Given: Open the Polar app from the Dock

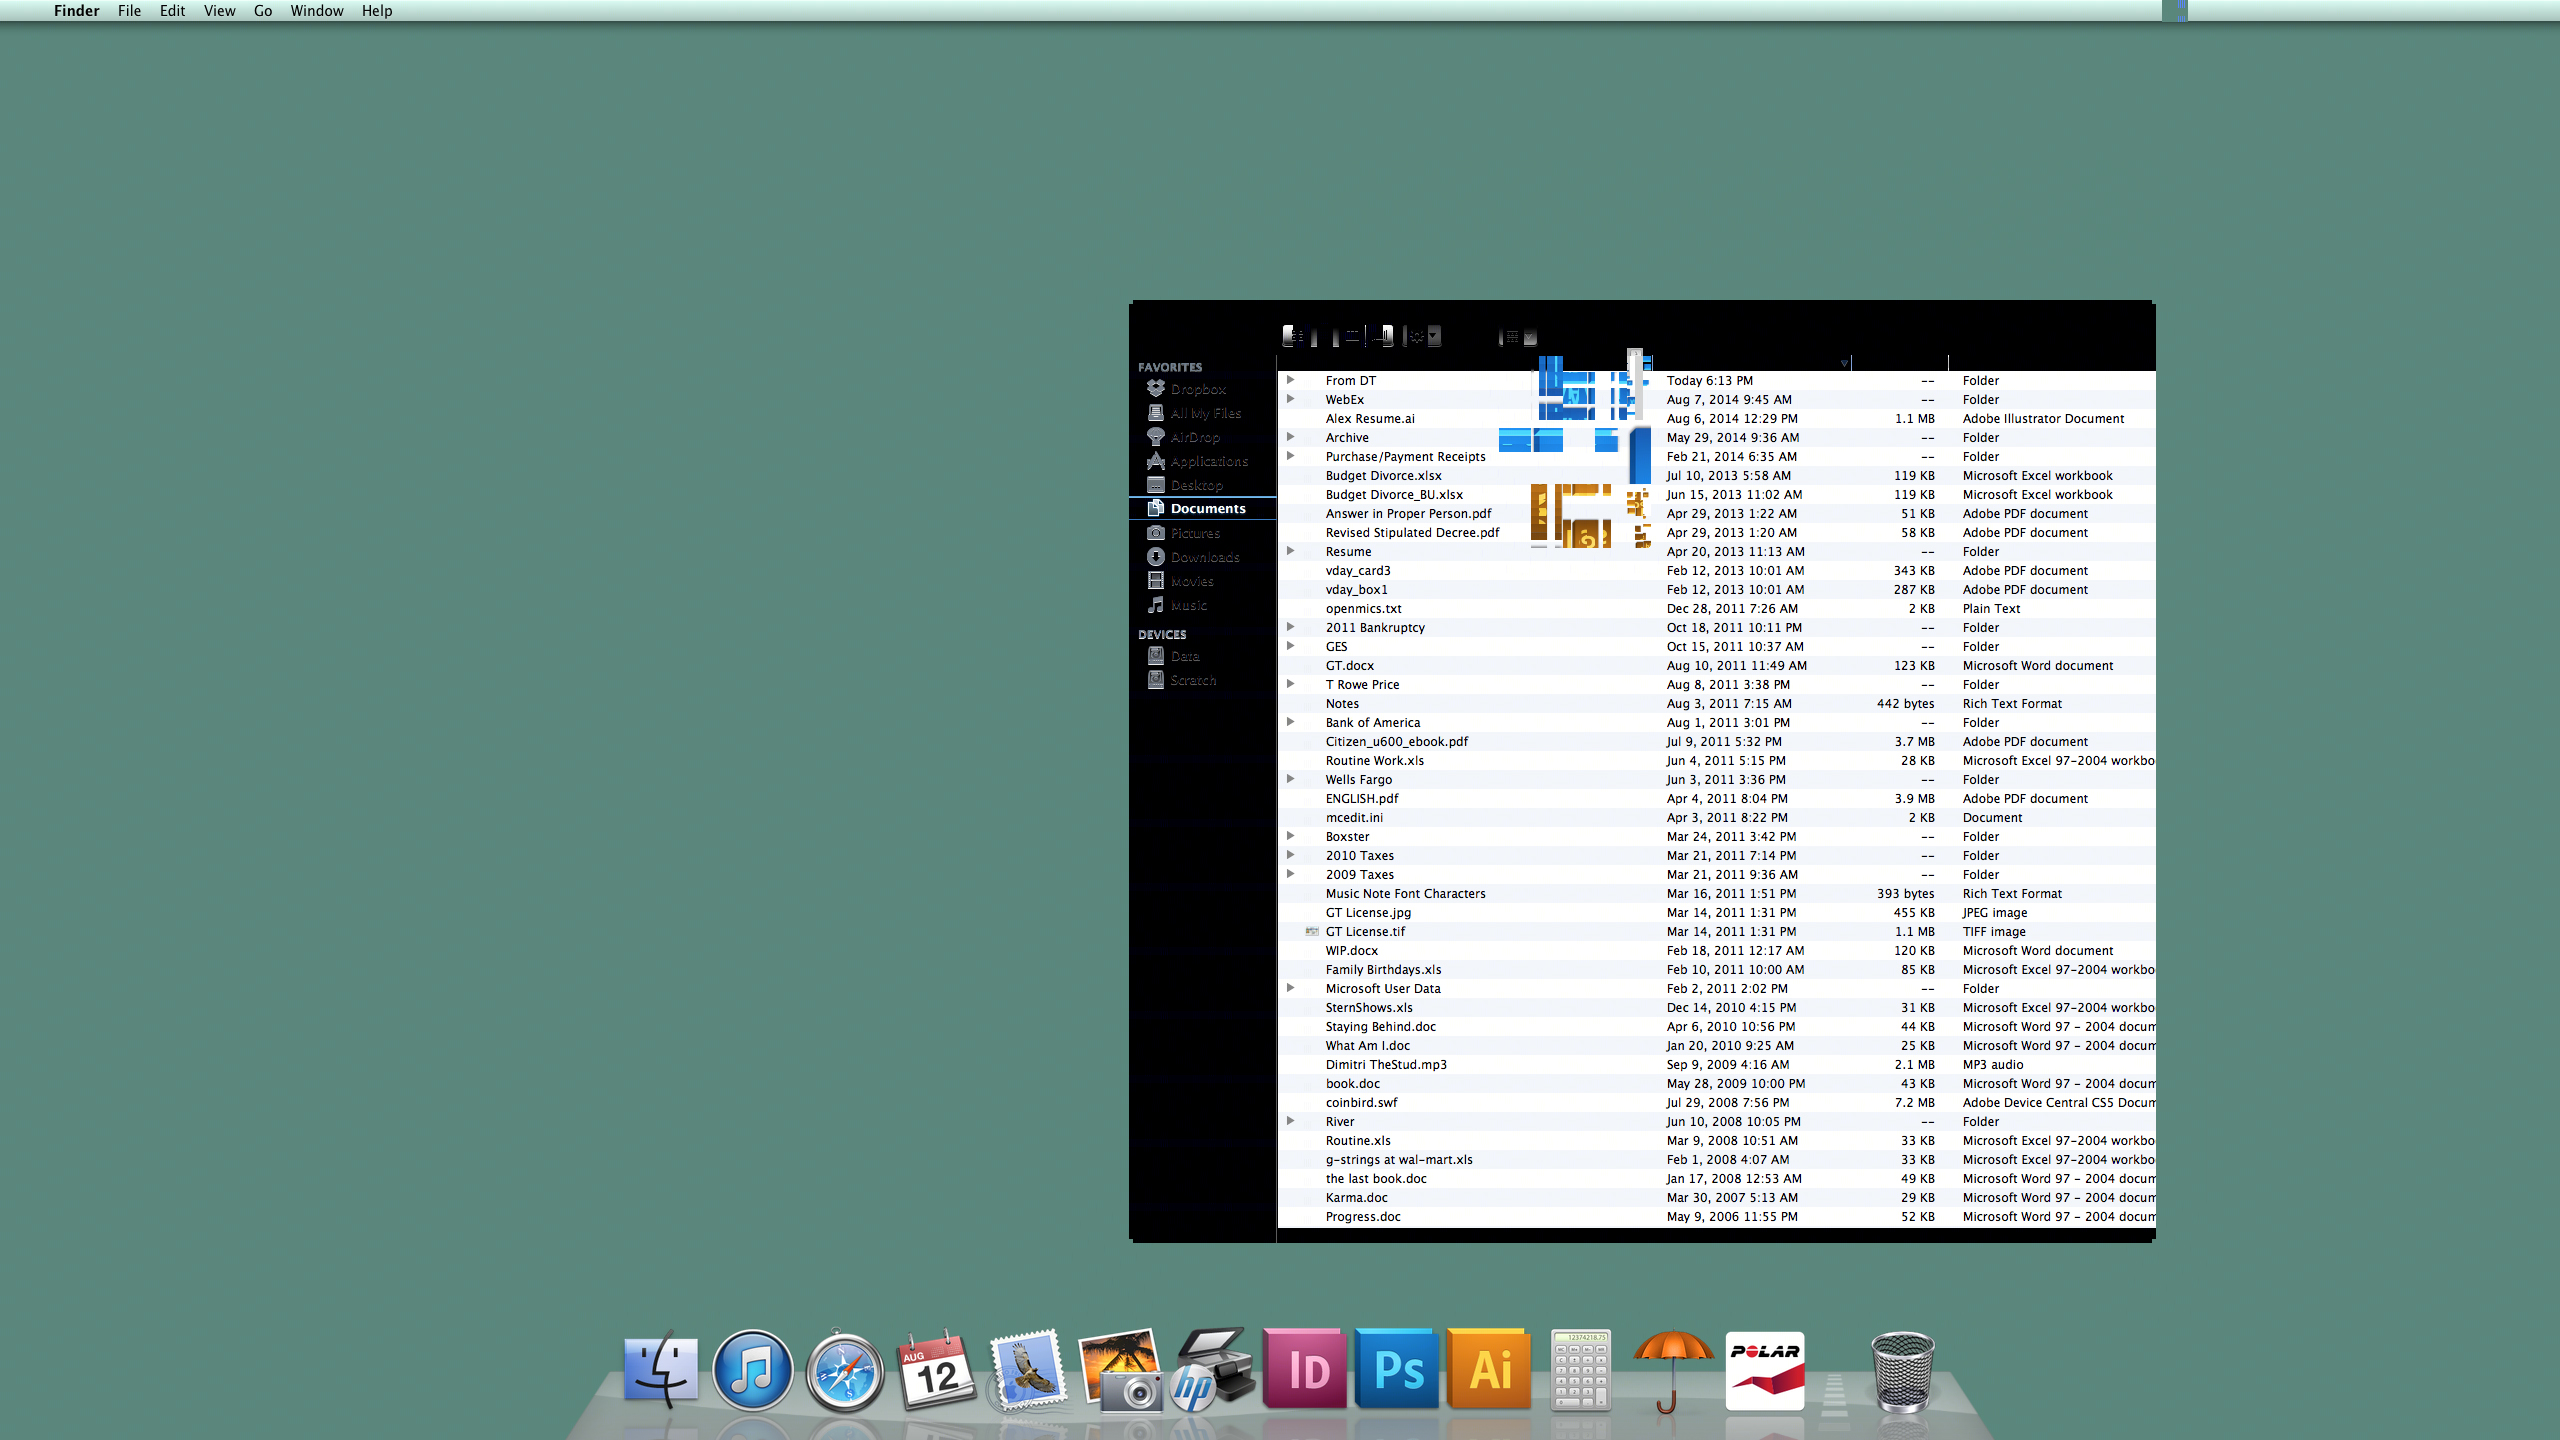Looking at the screenshot, I should pos(1765,1370).
